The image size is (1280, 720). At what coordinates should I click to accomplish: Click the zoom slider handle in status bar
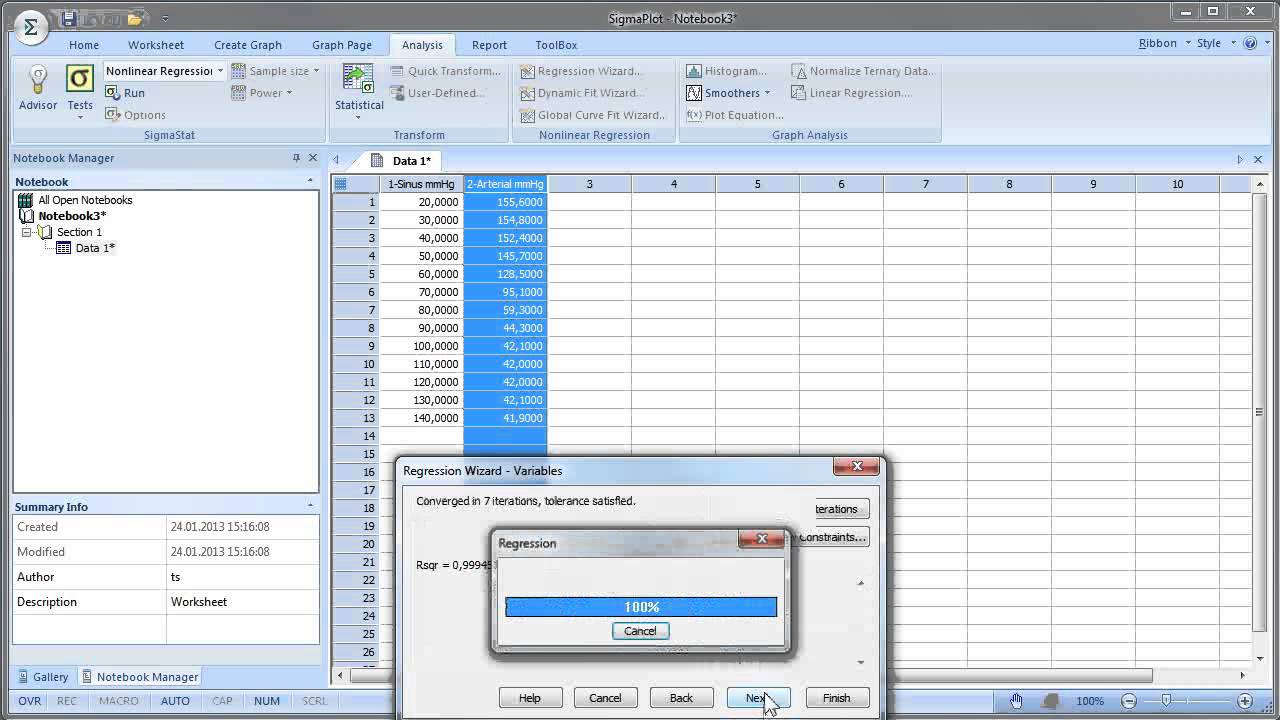pos(1166,701)
